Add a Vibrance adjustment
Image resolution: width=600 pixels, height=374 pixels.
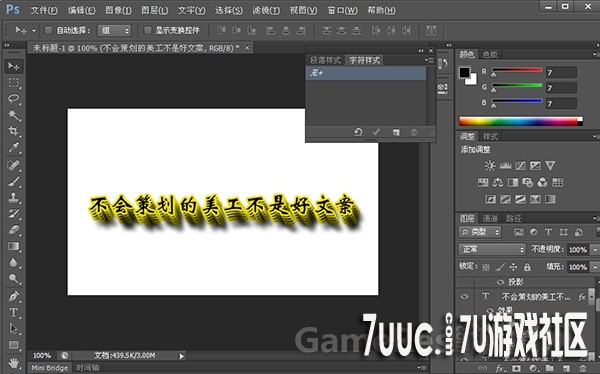550,165
